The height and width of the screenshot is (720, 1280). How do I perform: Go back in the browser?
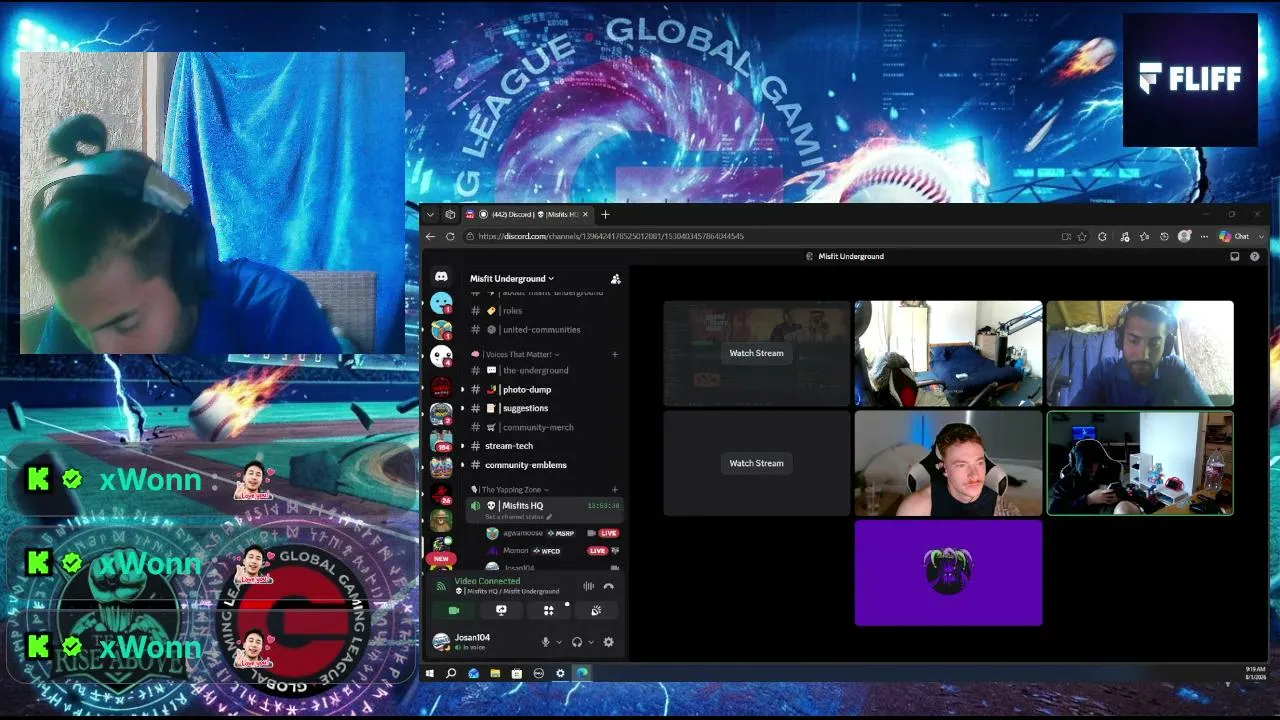(x=430, y=237)
